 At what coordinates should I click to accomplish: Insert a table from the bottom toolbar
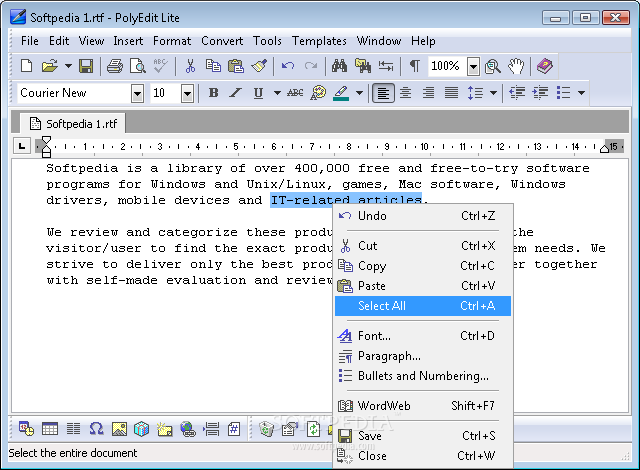[50, 429]
